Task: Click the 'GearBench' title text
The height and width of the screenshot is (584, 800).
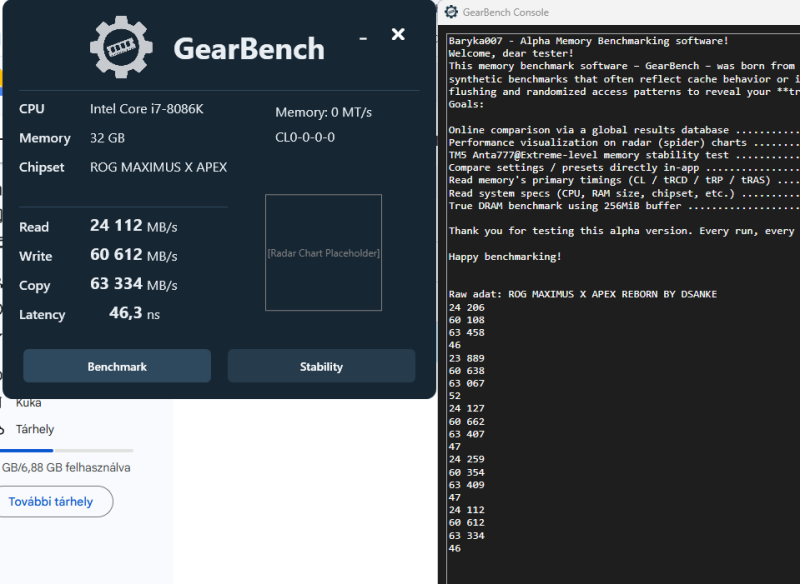Action: pos(249,49)
